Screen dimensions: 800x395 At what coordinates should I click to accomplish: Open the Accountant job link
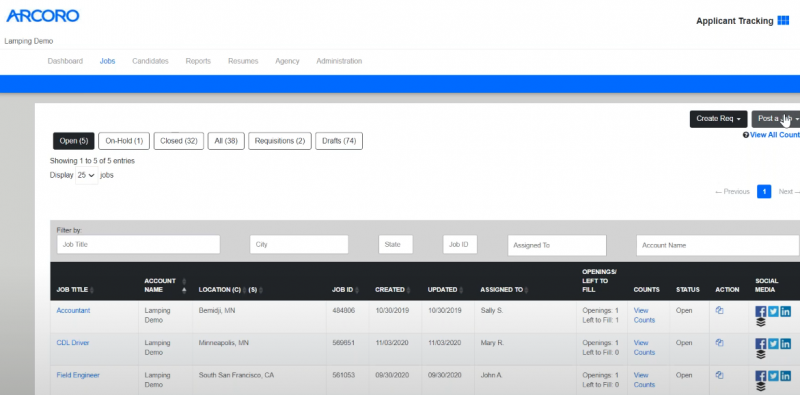pos(73,310)
